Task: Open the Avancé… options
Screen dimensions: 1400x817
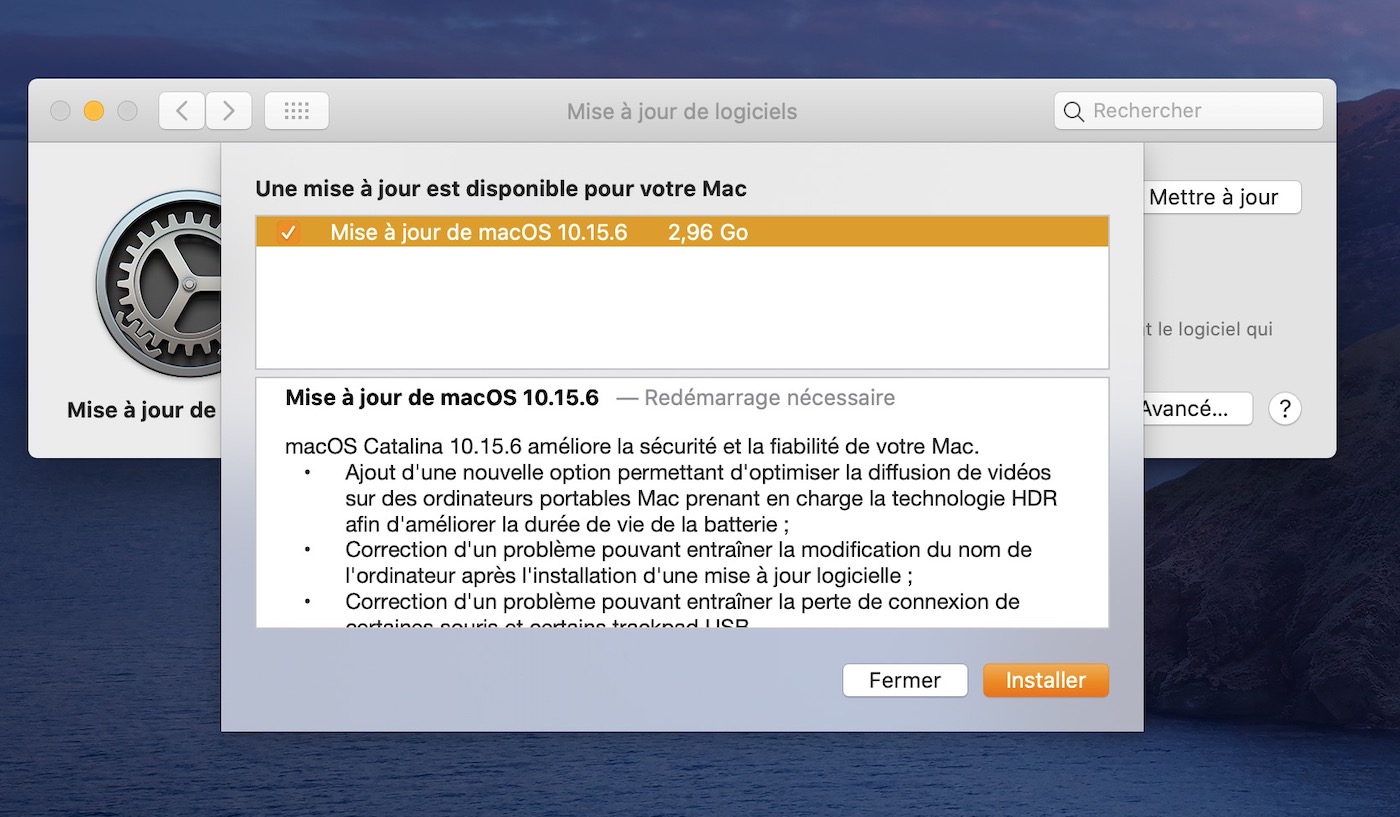Action: (x=1197, y=408)
